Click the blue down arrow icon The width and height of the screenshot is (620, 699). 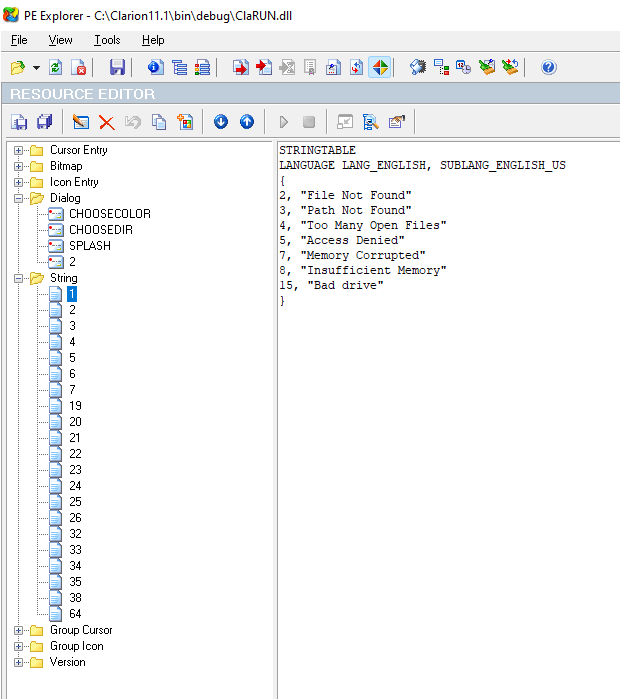[221, 122]
